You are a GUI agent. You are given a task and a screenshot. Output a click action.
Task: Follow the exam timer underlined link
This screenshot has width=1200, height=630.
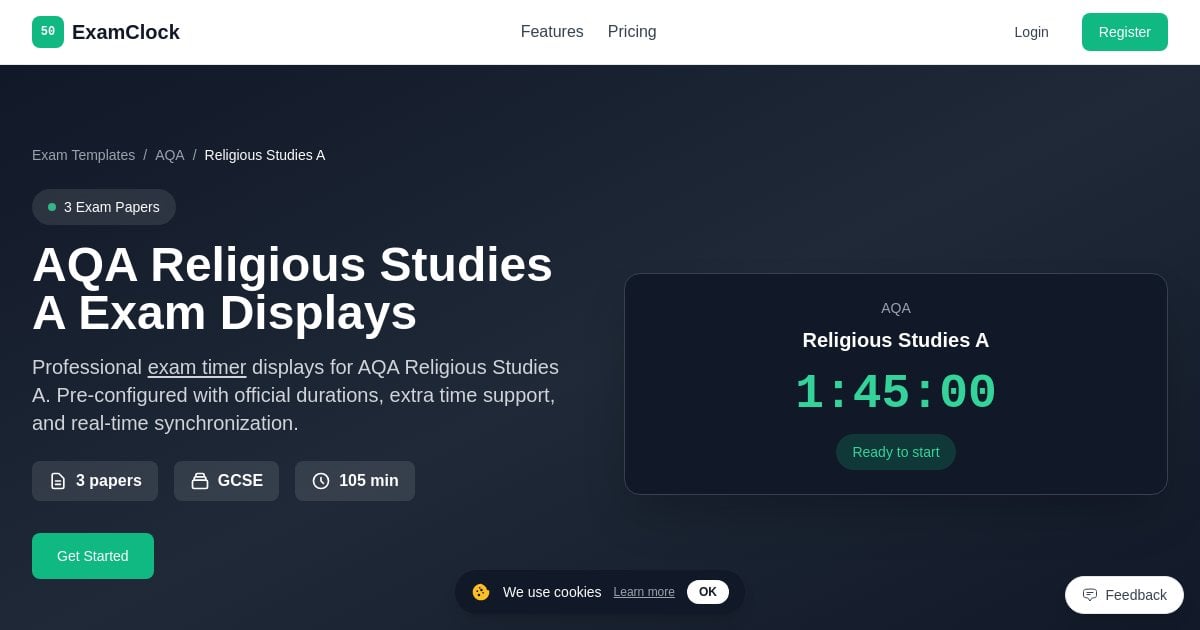pos(197,367)
